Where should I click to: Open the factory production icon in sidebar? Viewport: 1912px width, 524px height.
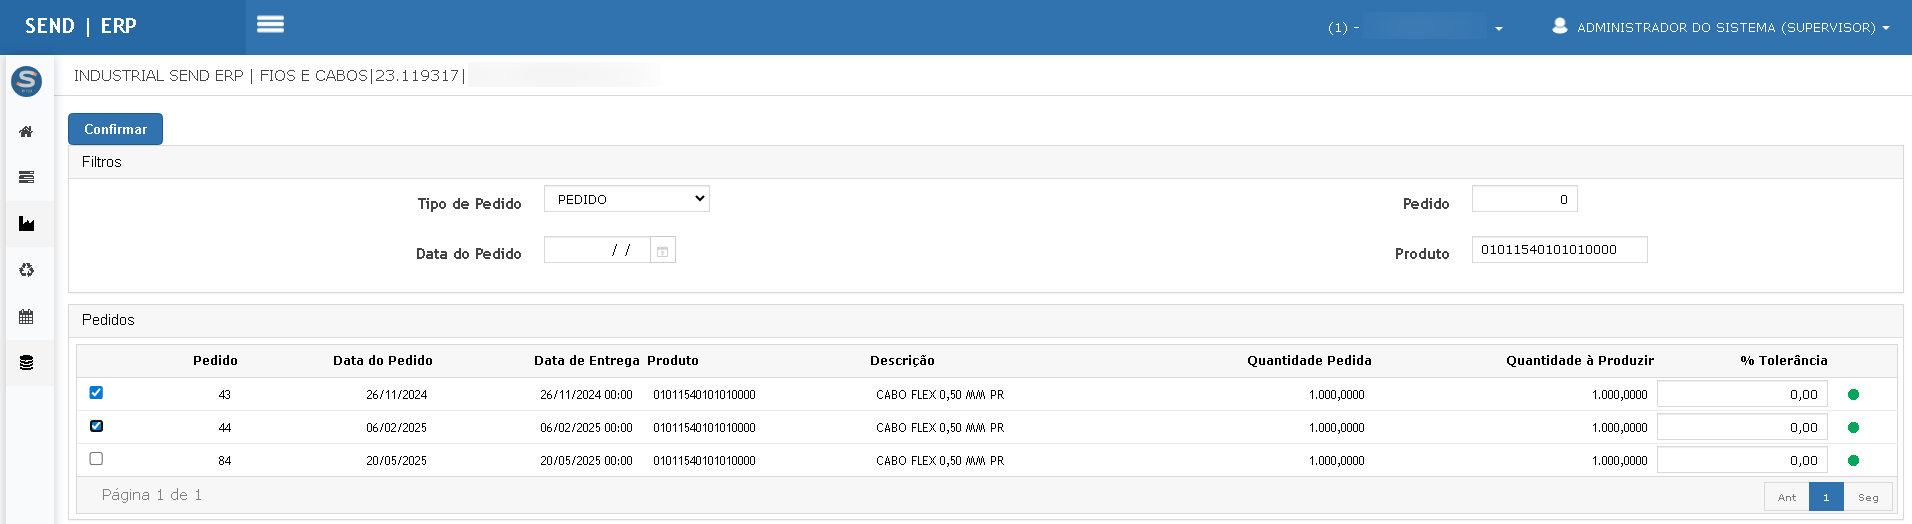tap(26, 224)
